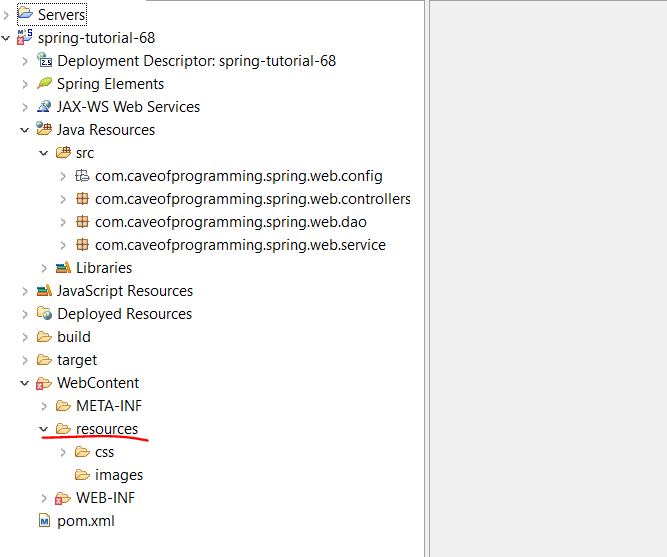Click the images folder icon
Image resolution: width=667 pixels, height=557 pixels.
tap(83, 474)
